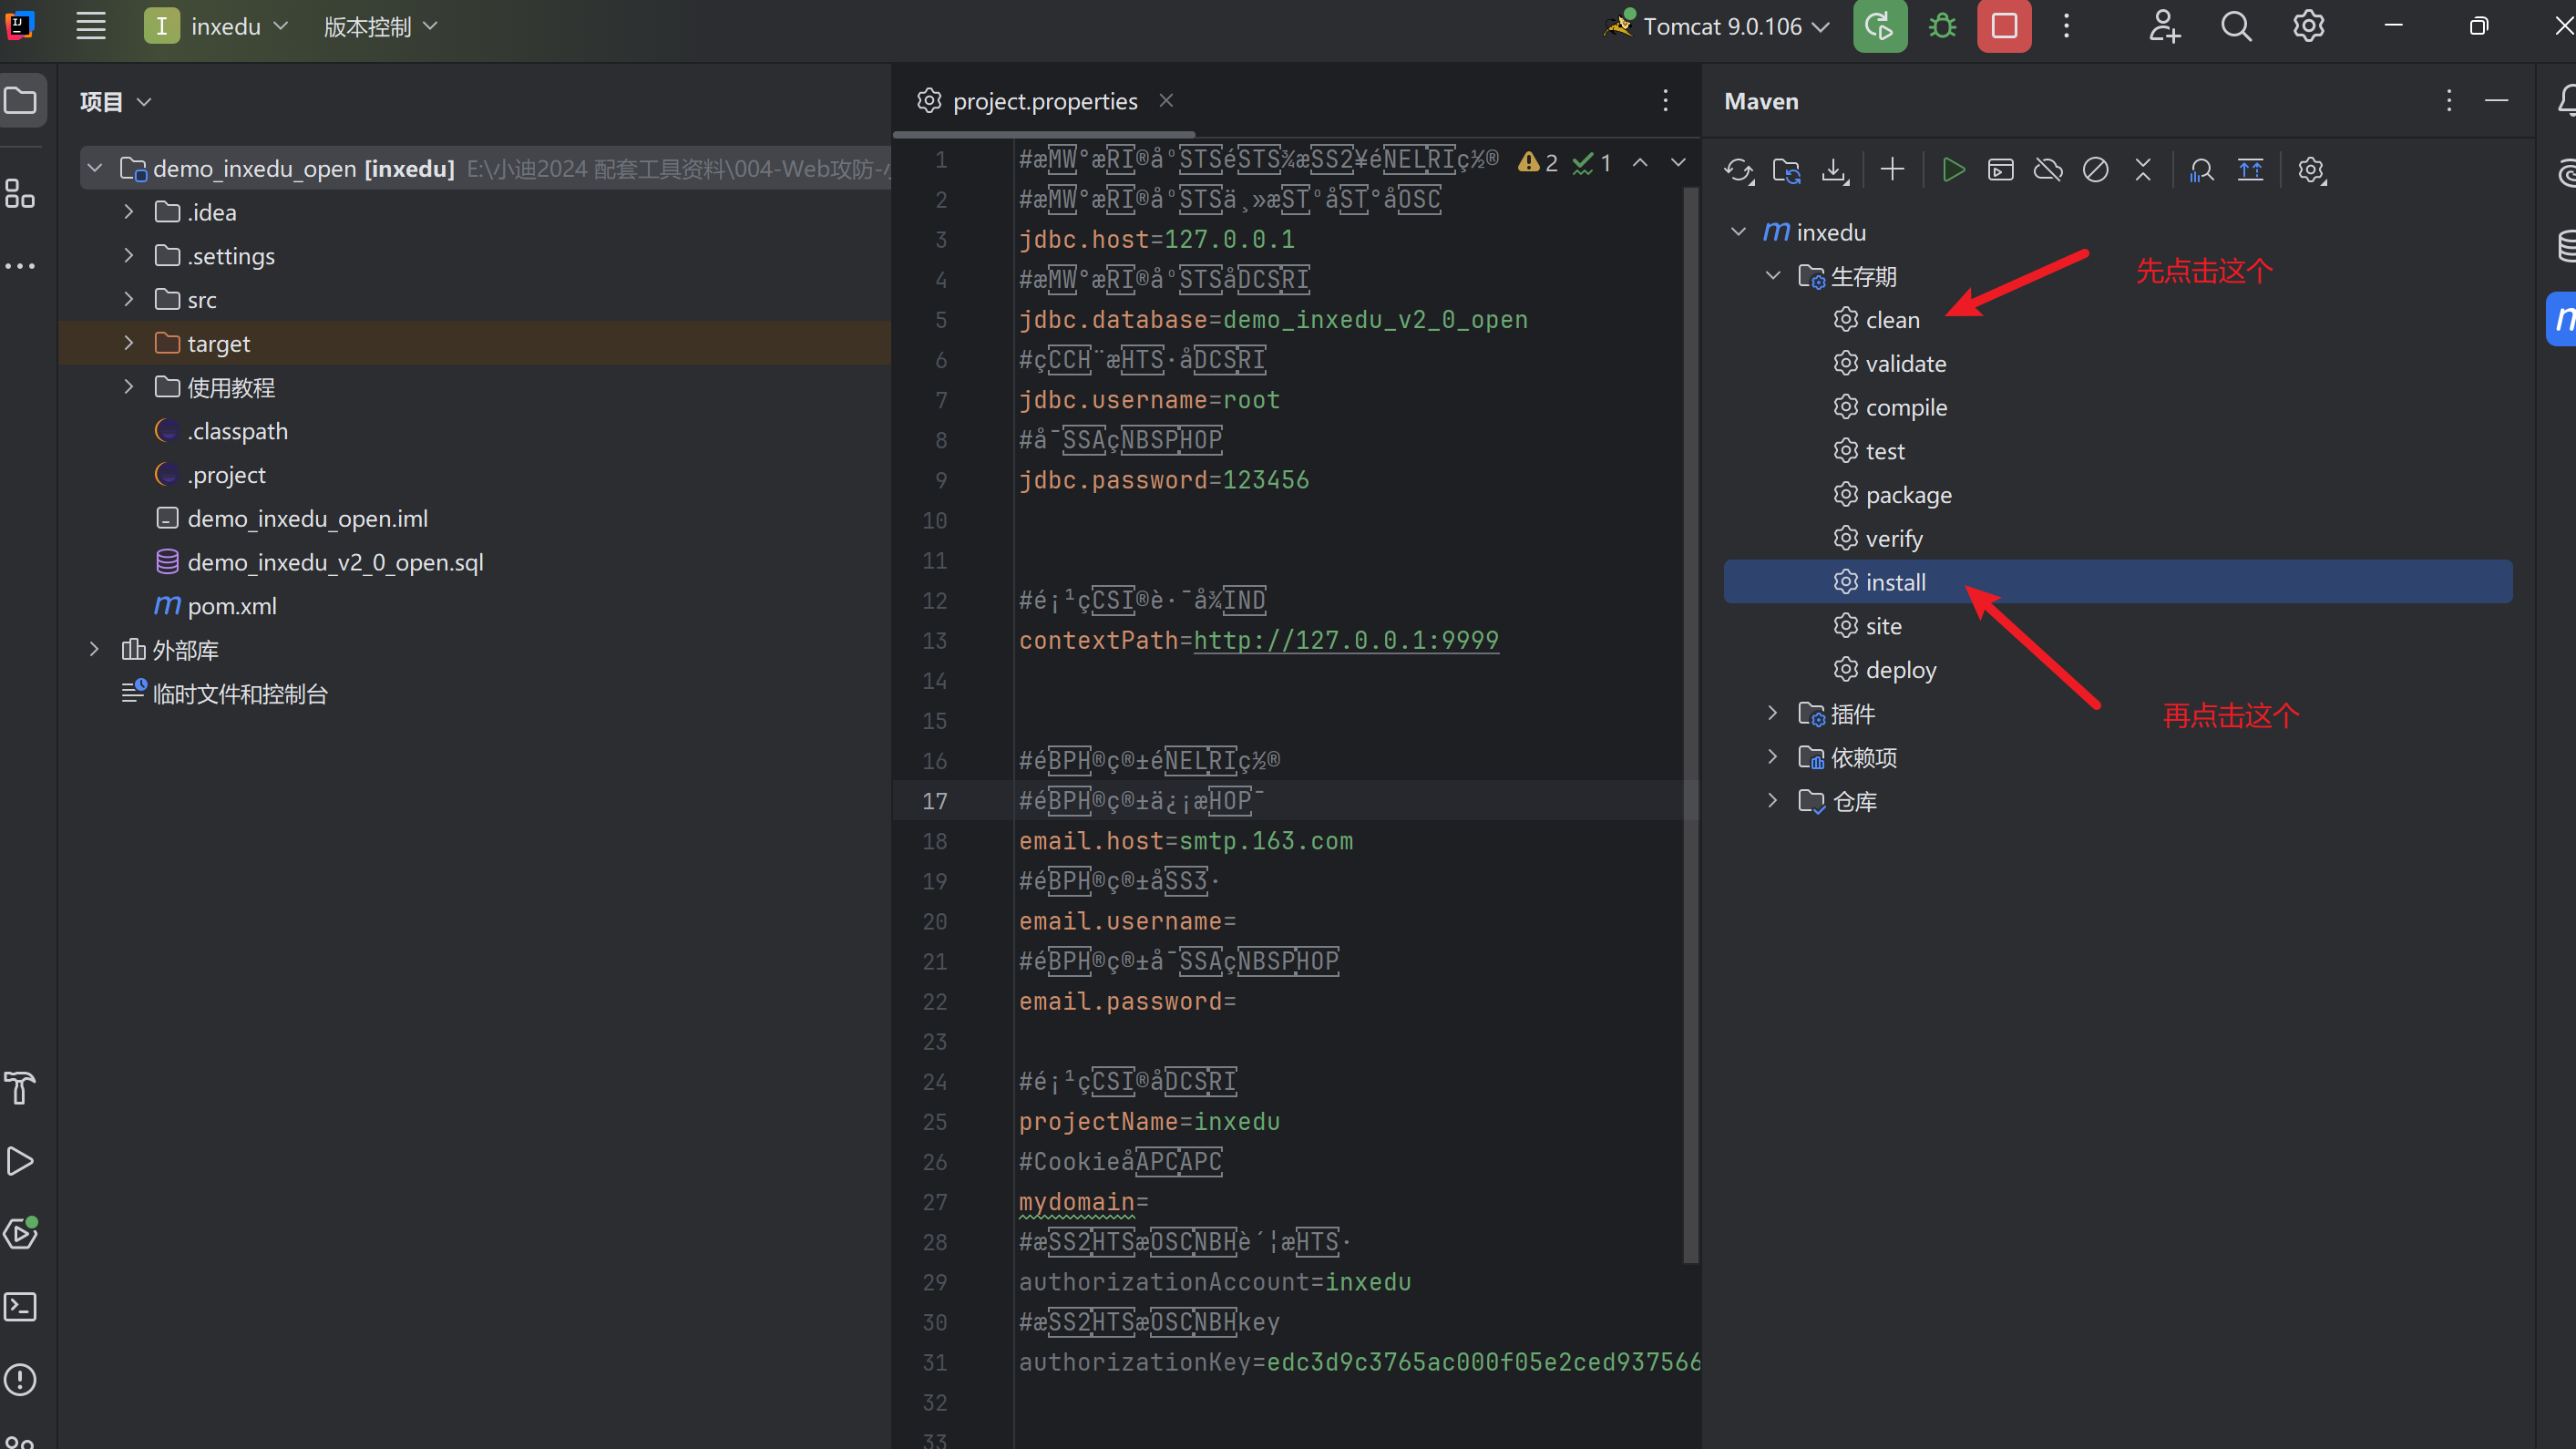Run the clean lifecycle goal

pos(1892,320)
